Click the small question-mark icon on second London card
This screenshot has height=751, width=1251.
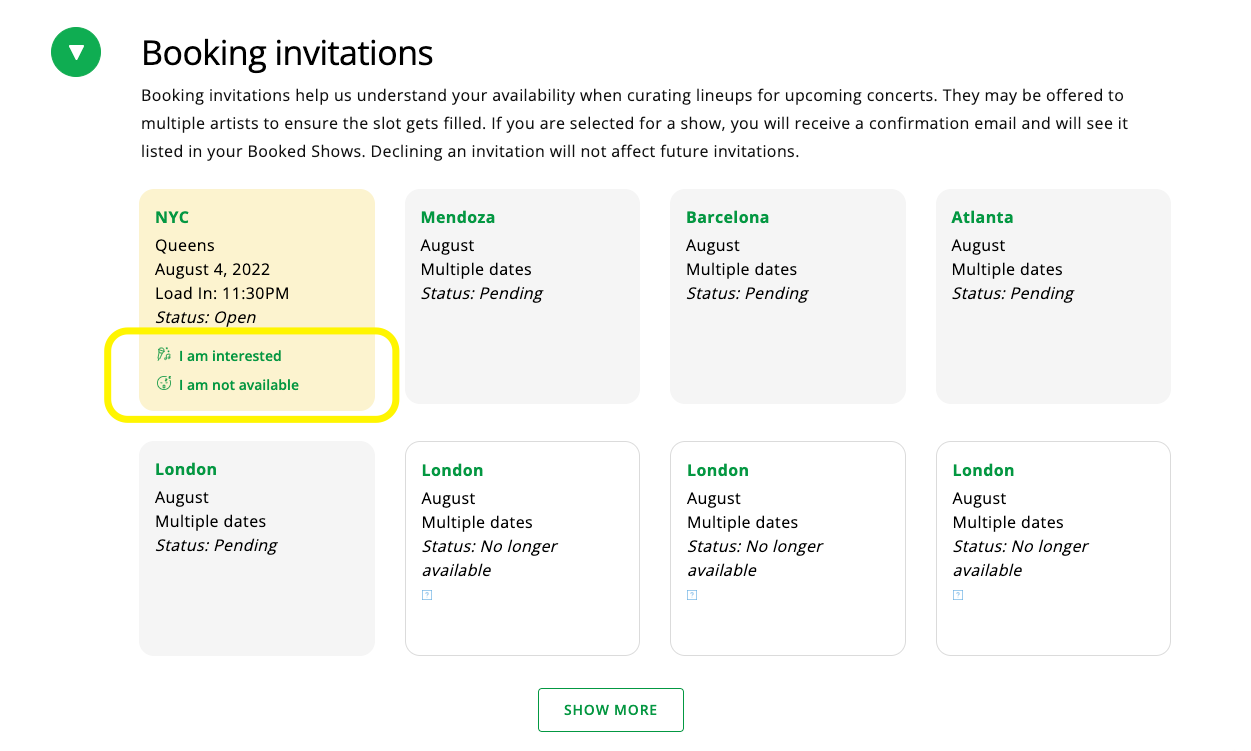pos(427,594)
